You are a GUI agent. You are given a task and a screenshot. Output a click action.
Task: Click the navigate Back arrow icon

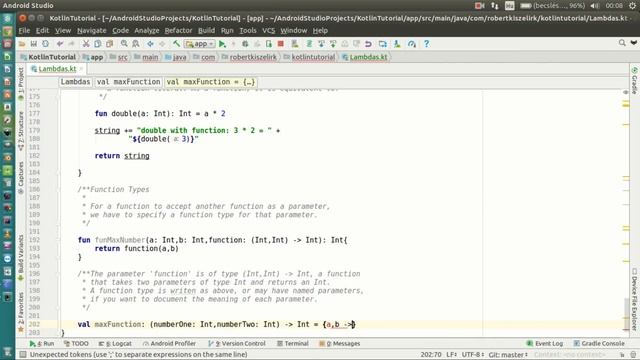150,44
